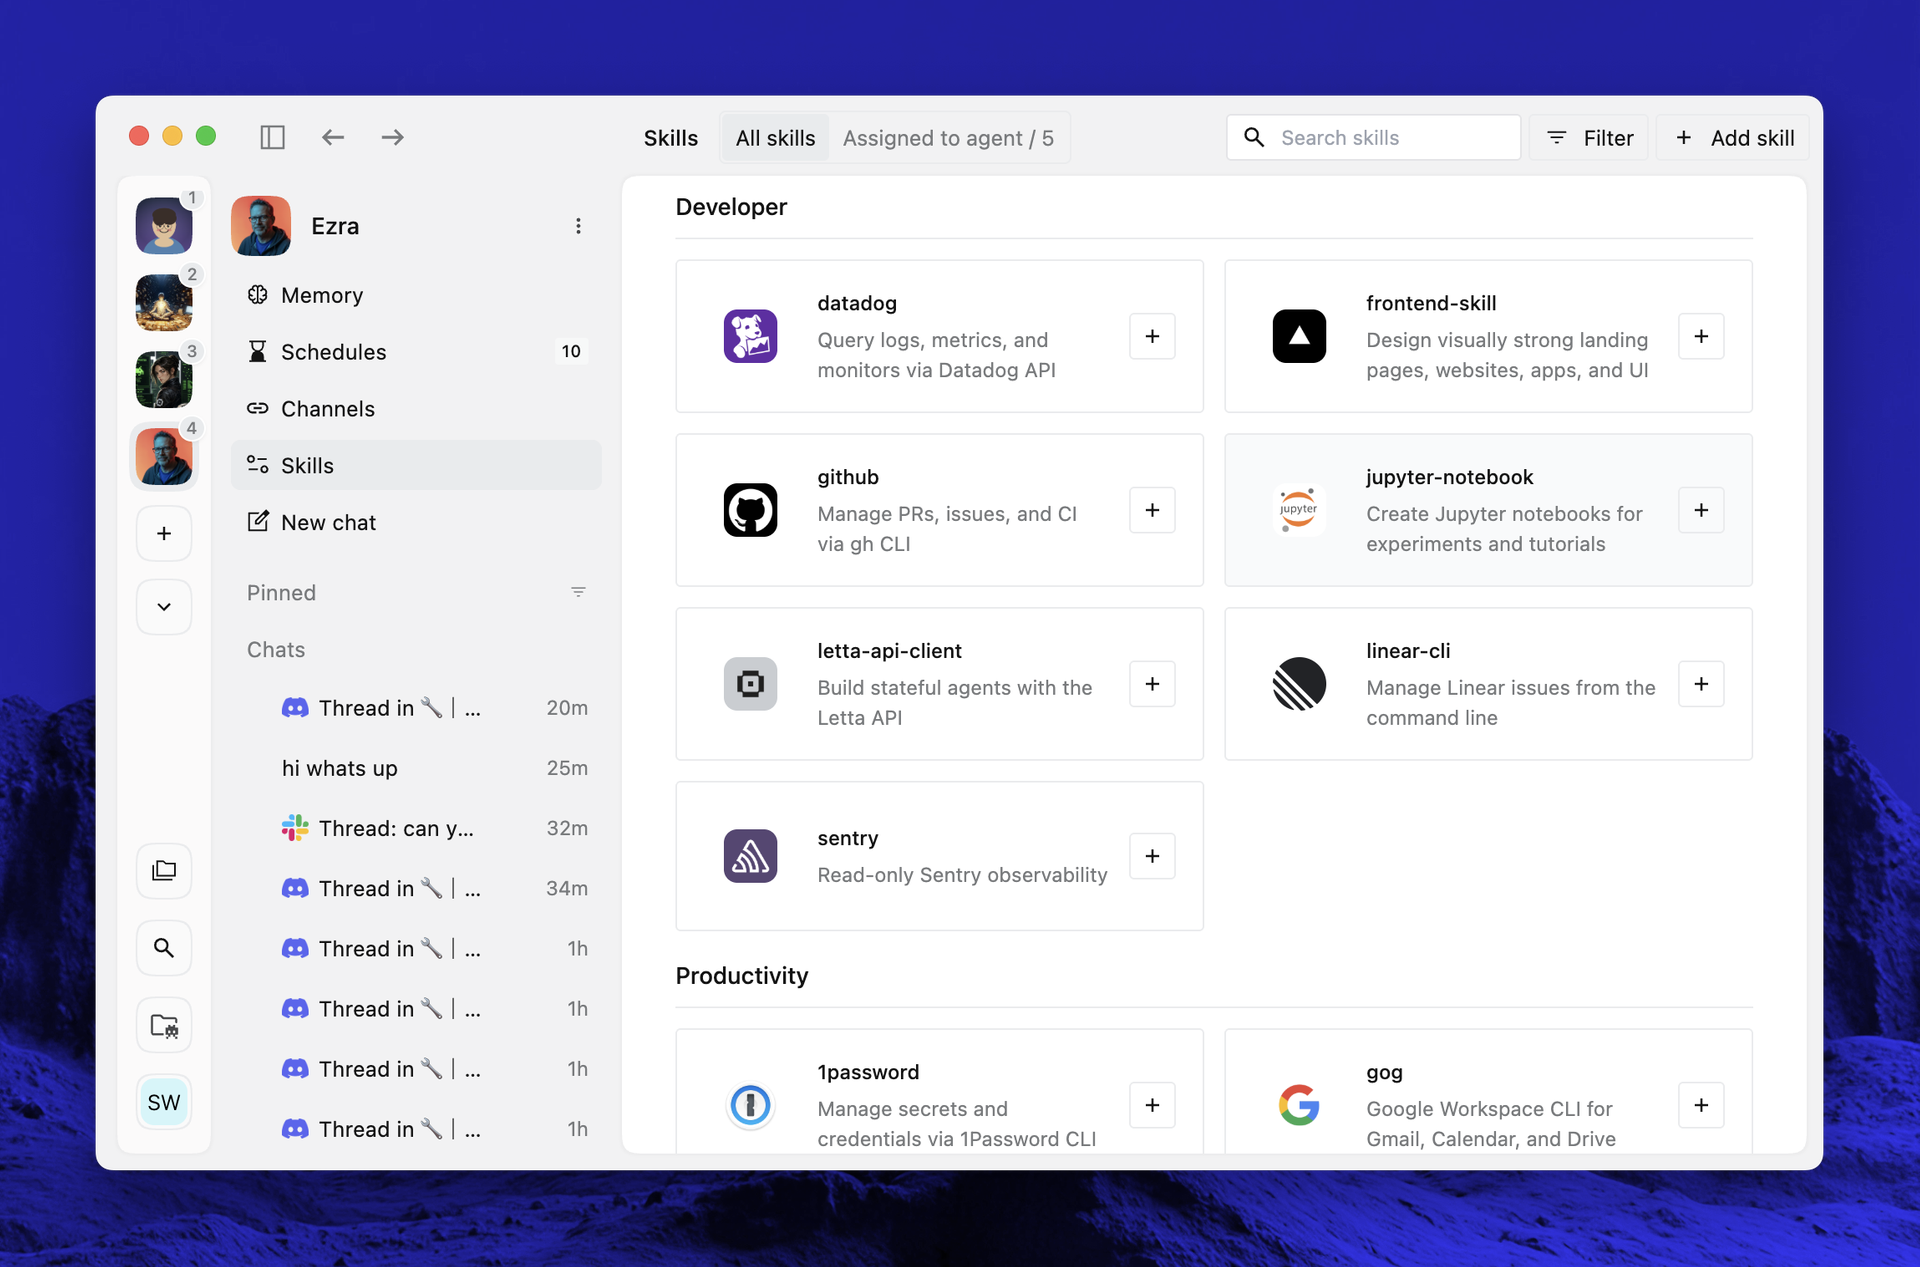Click Ezra's profile picture in header

point(261,226)
